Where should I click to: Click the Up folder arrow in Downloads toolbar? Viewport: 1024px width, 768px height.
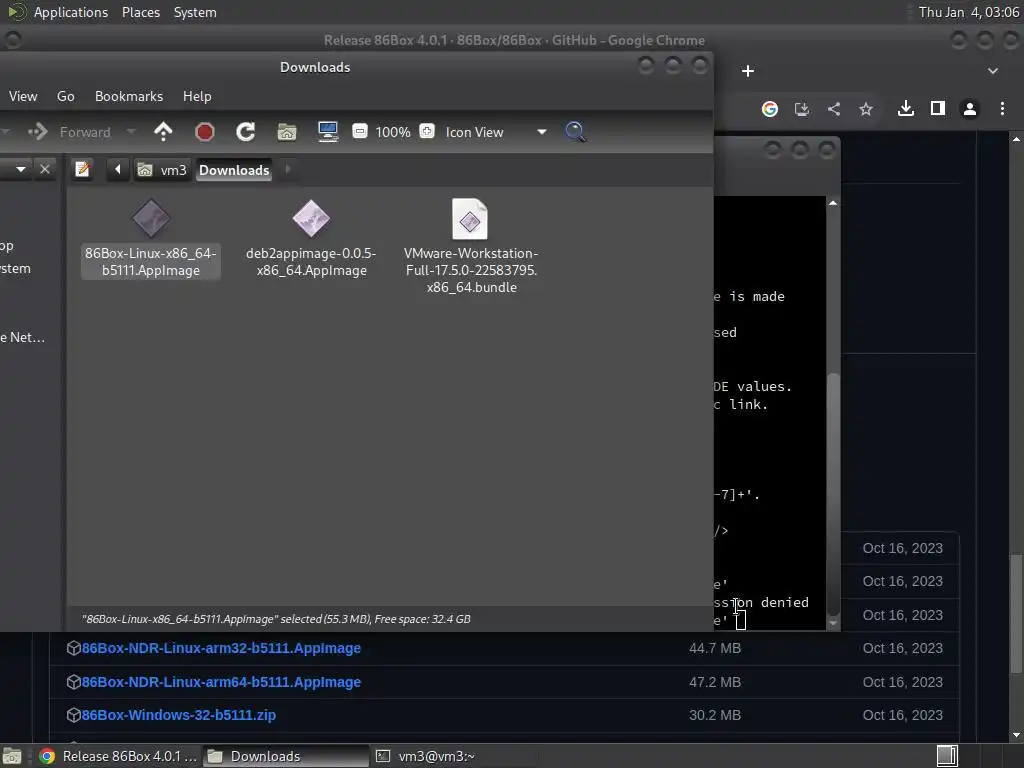[x=163, y=132]
